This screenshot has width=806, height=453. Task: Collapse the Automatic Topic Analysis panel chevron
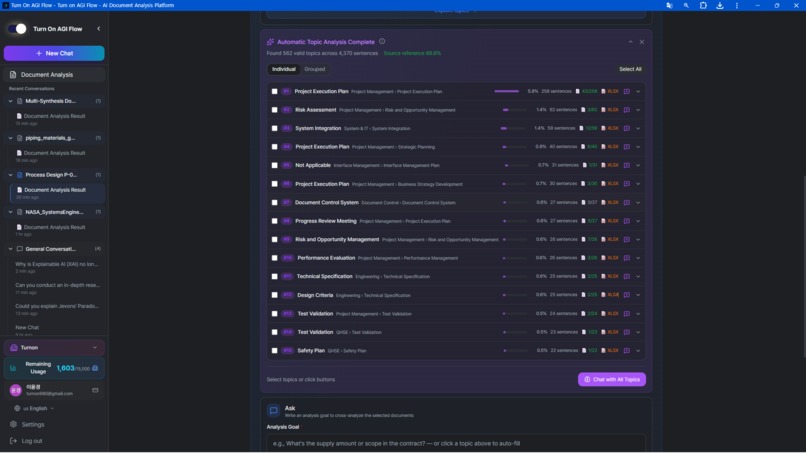[x=630, y=42]
